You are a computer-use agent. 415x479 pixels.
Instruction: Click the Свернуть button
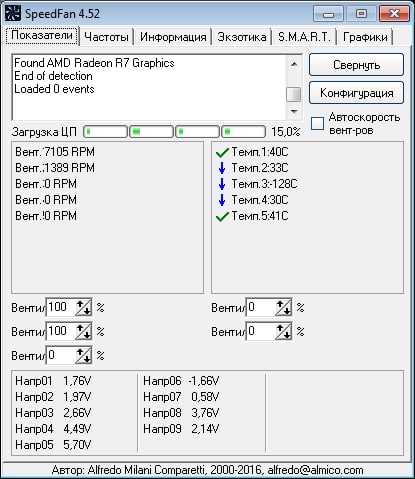(356, 65)
